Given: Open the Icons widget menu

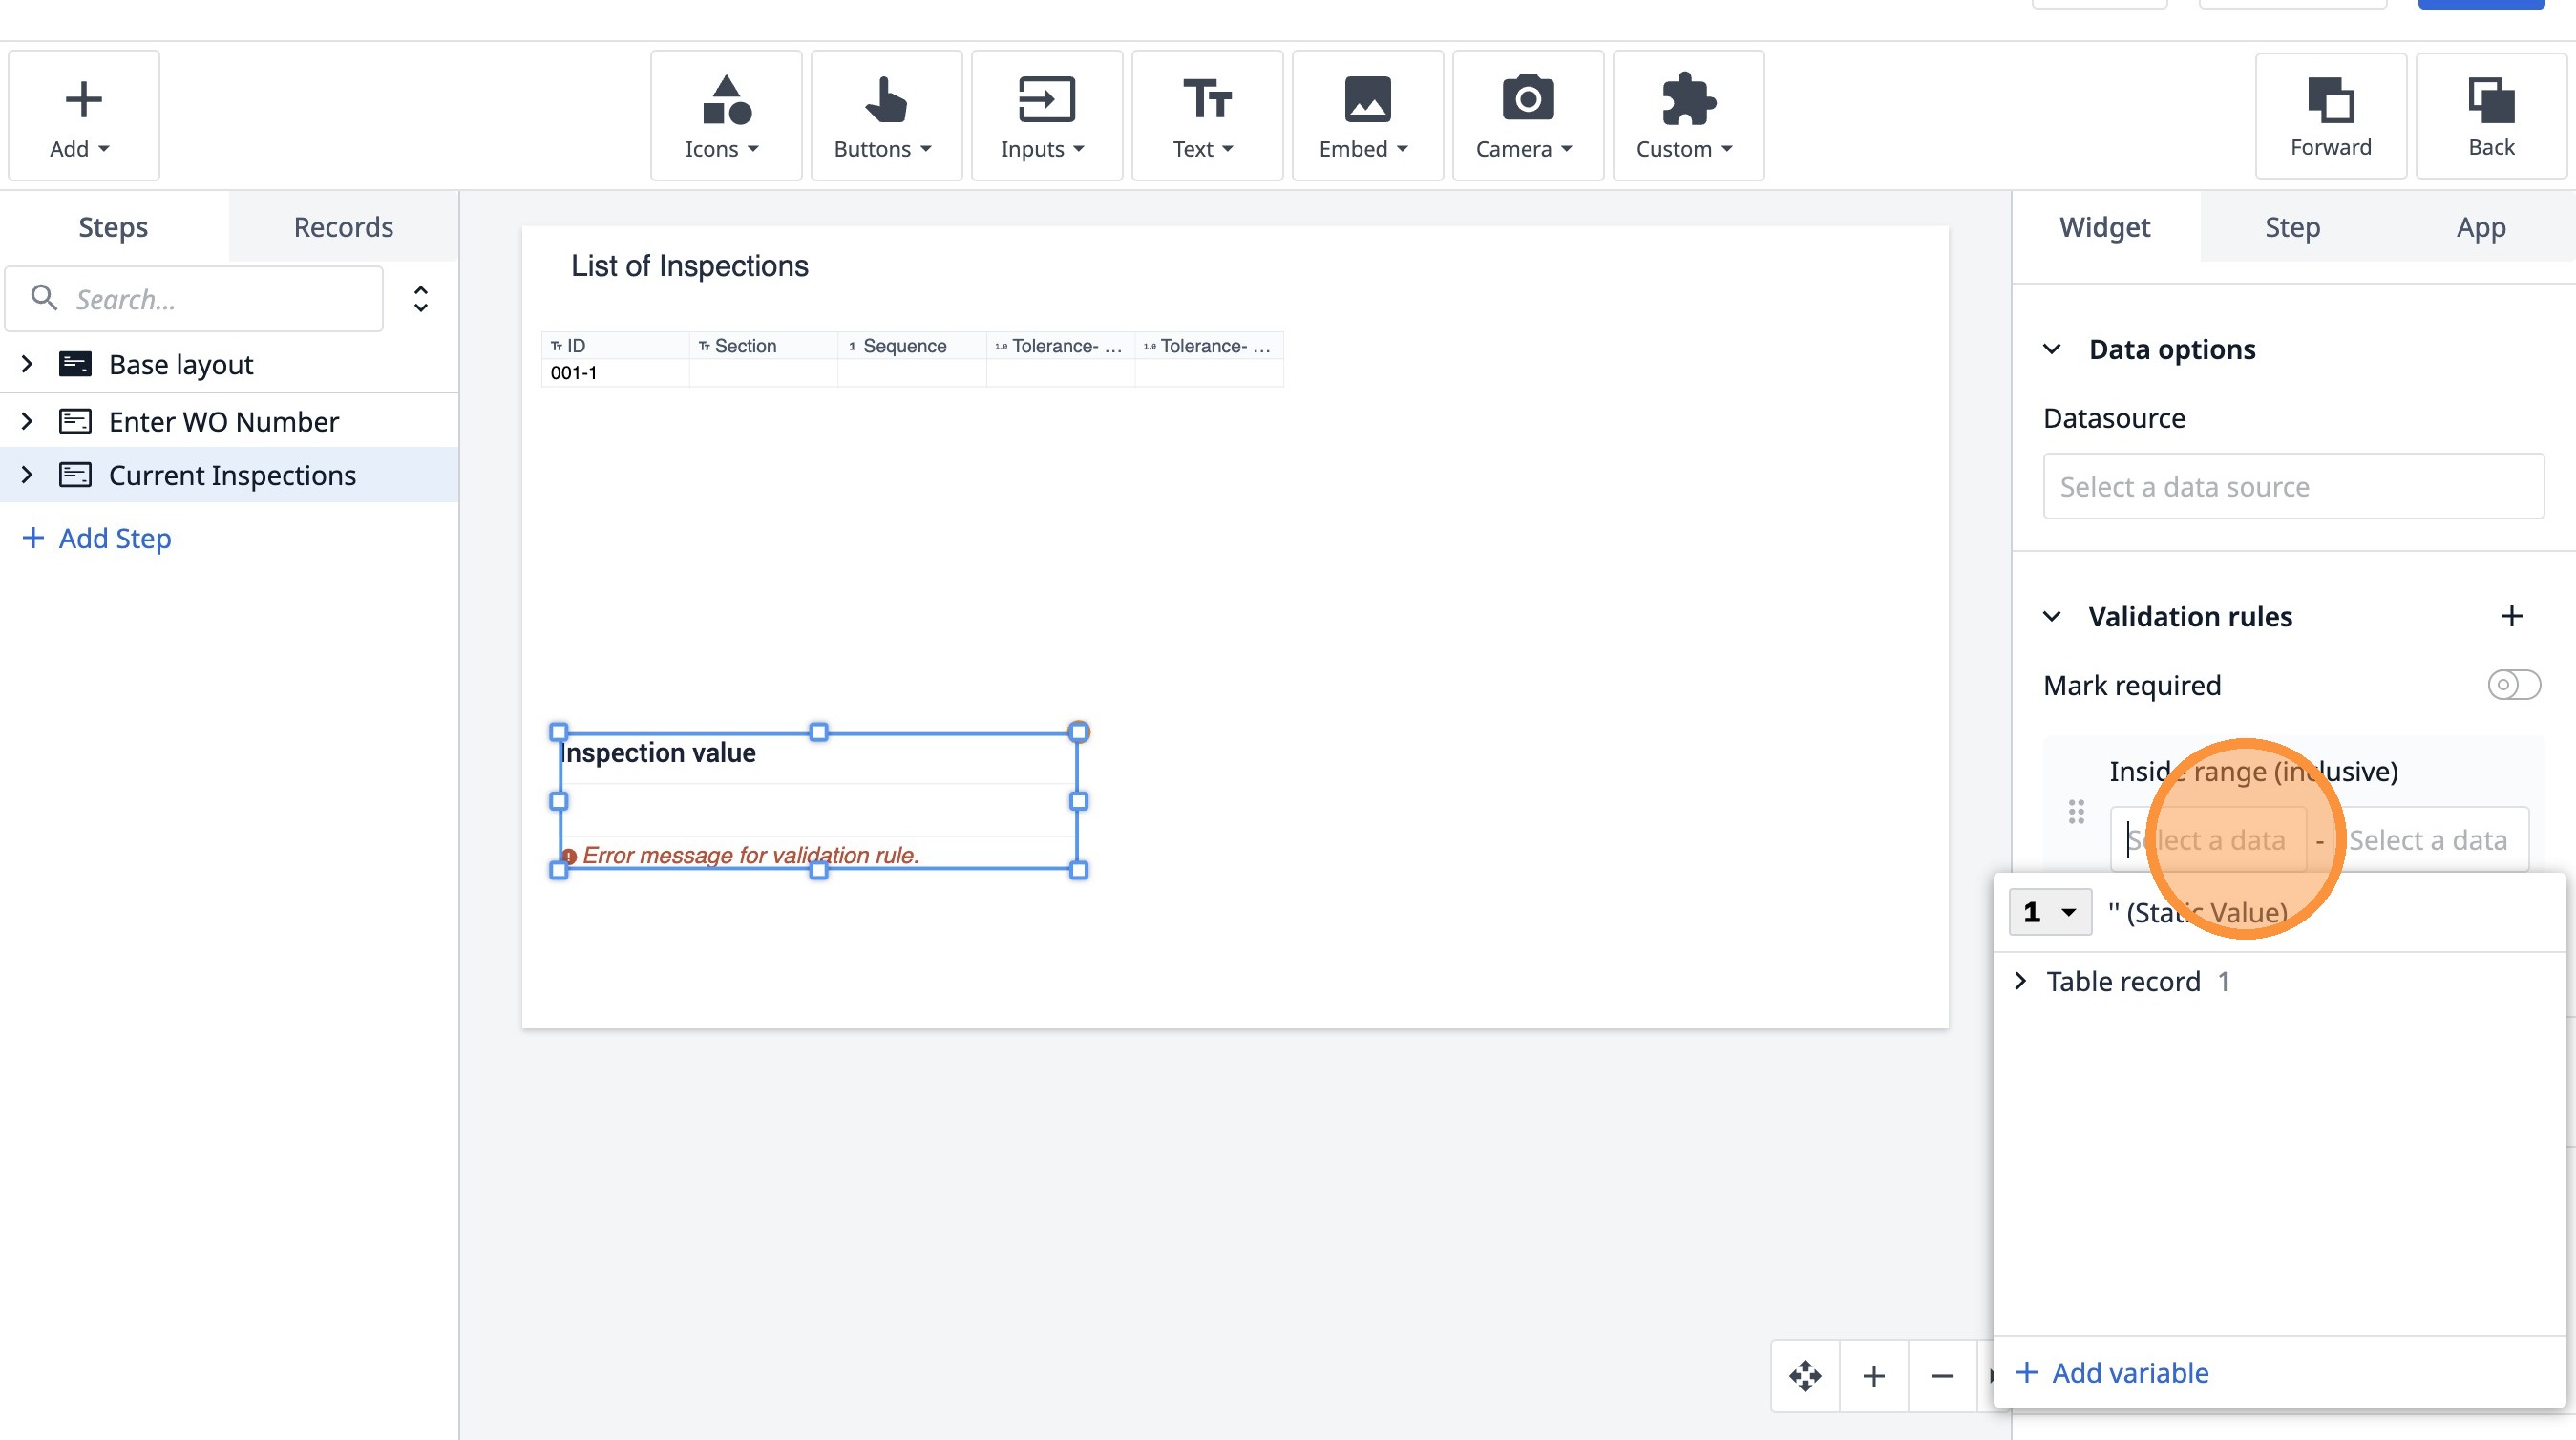Looking at the screenshot, I should click(x=725, y=116).
